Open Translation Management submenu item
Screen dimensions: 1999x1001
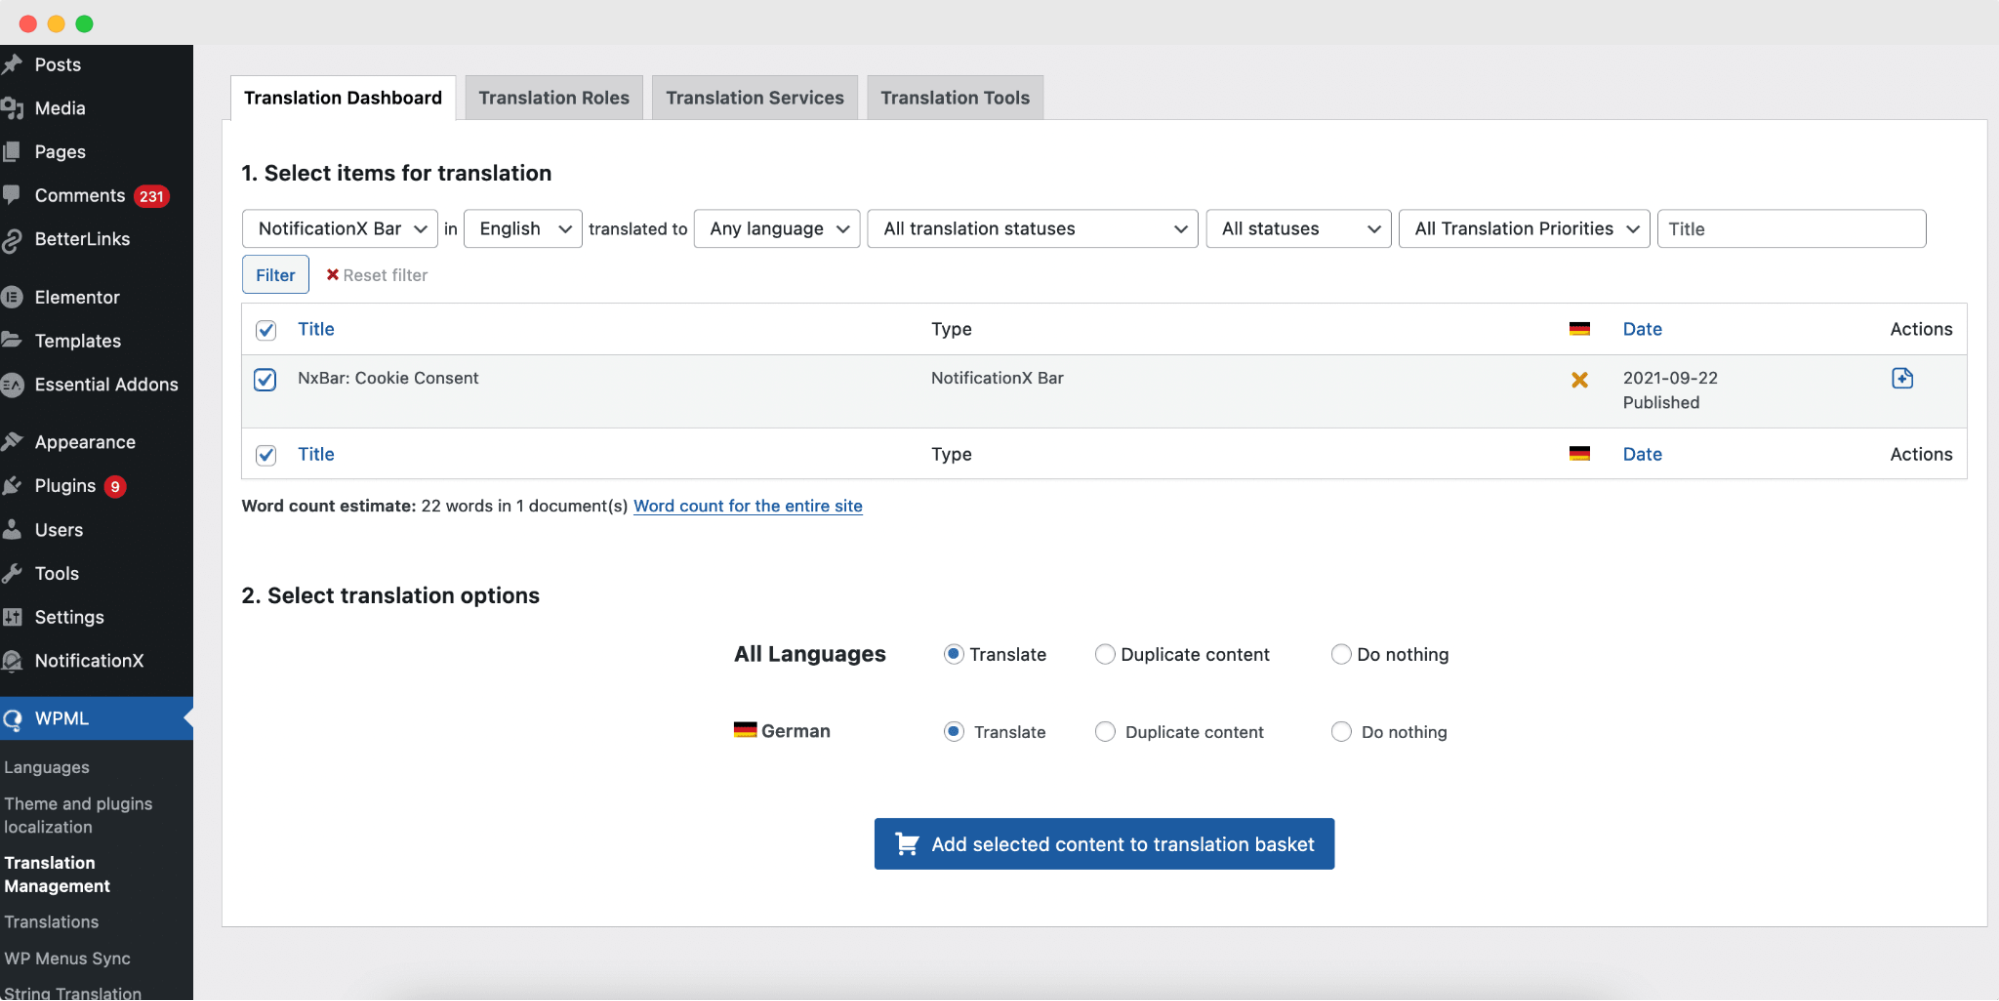point(57,874)
